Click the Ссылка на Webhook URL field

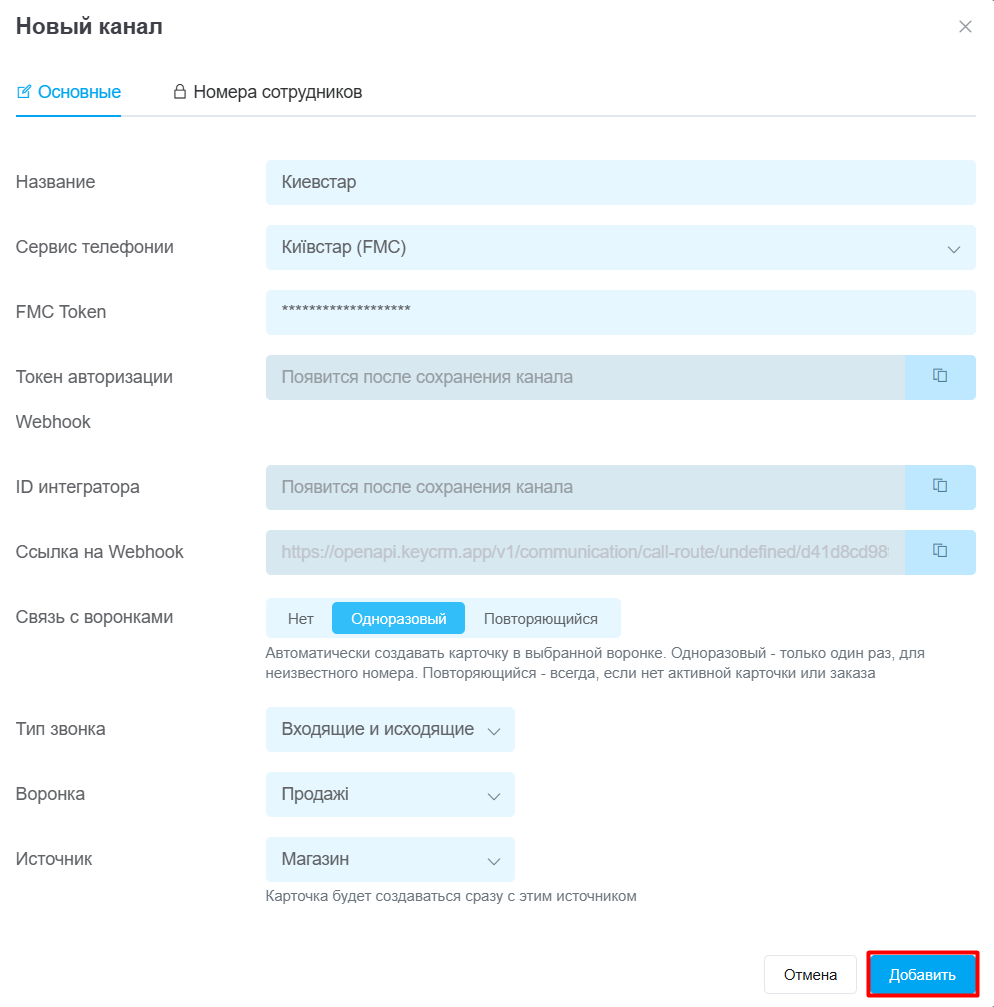point(586,552)
